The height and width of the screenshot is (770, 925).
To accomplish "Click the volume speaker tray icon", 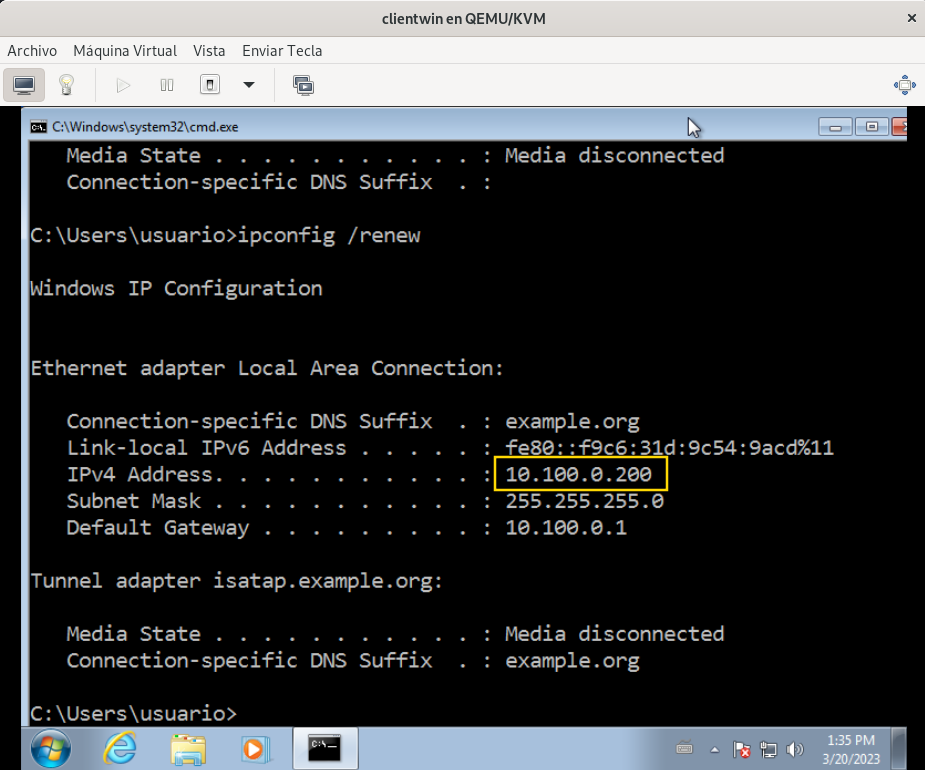I will click(x=796, y=749).
